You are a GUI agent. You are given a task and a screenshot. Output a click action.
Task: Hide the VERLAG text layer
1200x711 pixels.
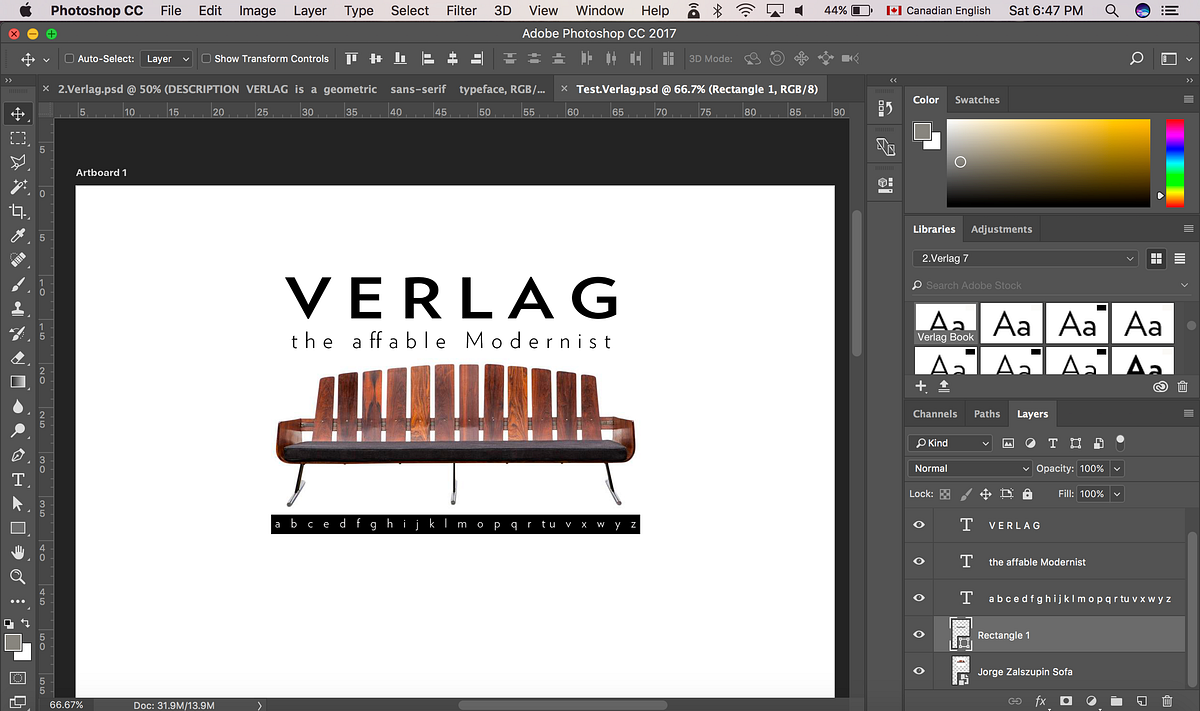(919, 525)
